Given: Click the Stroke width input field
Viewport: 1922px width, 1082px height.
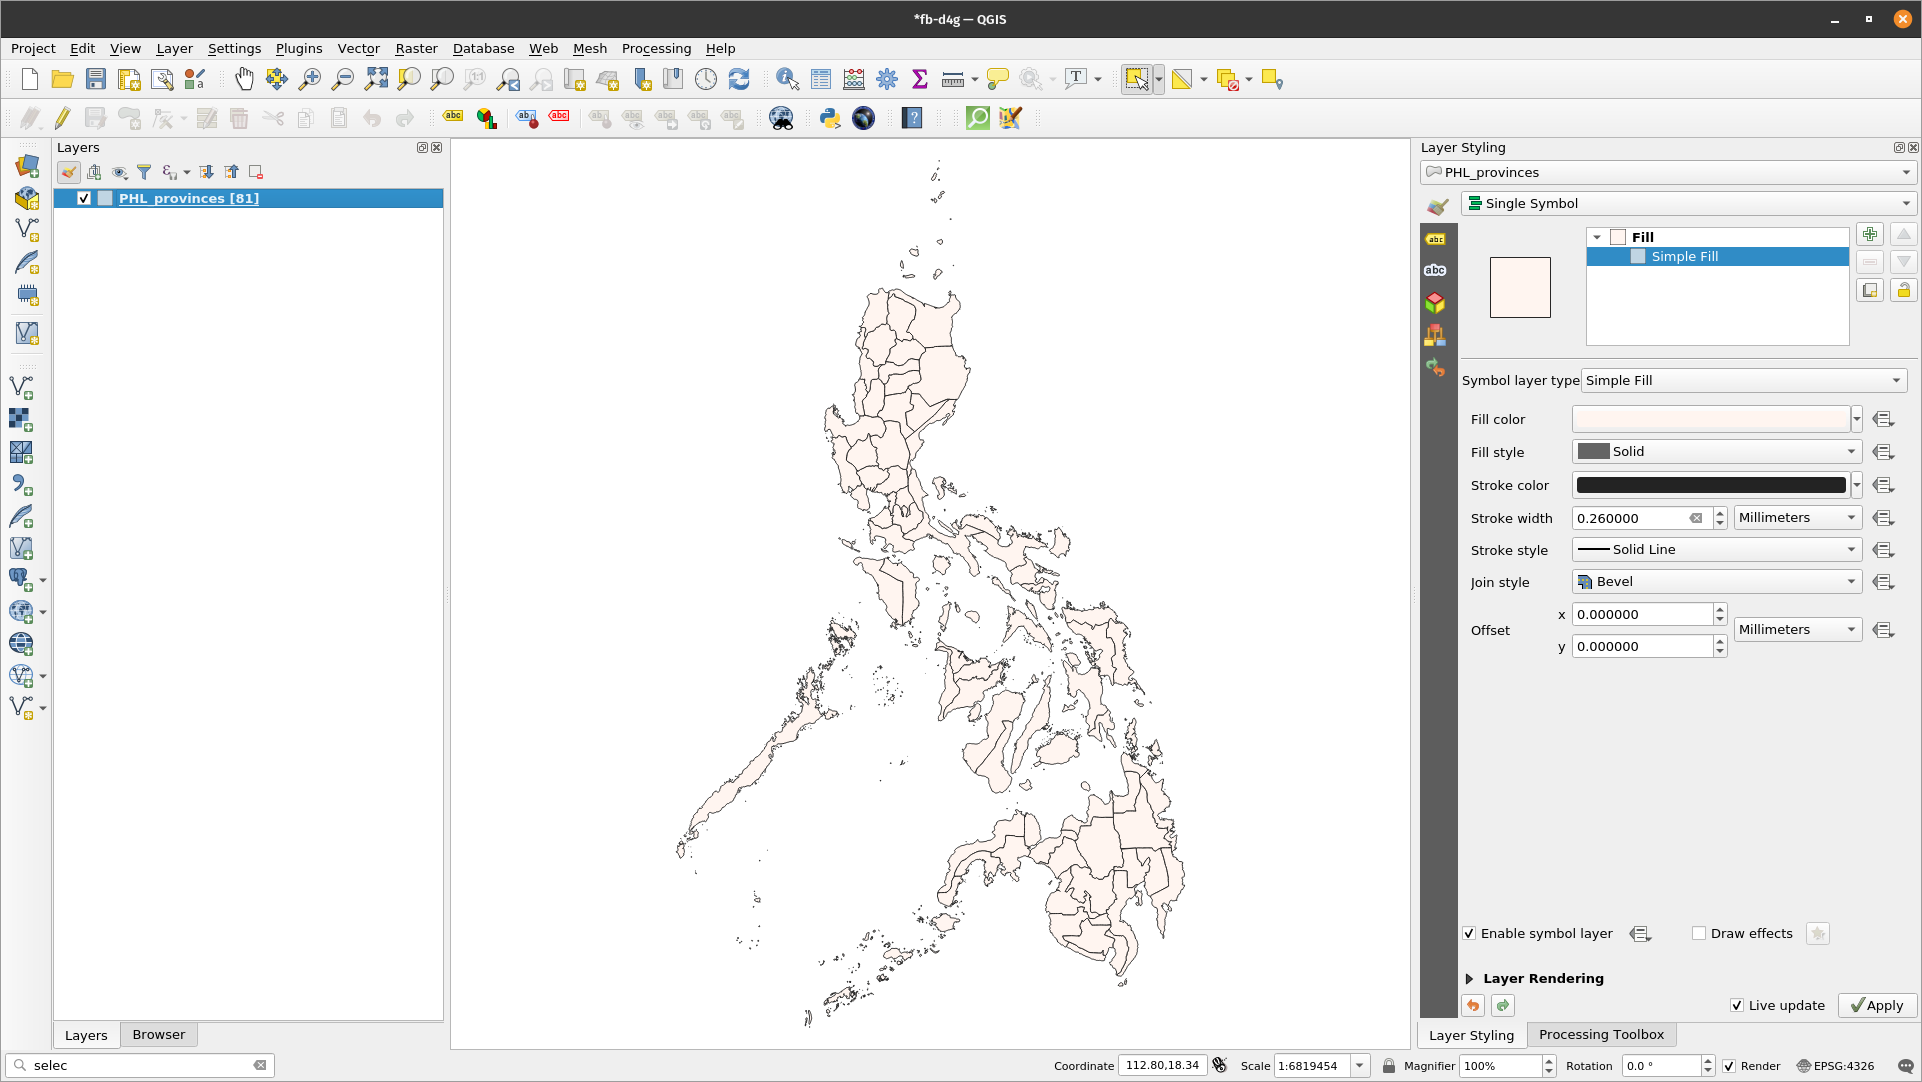Looking at the screenshot, I should pos(1630,518).
